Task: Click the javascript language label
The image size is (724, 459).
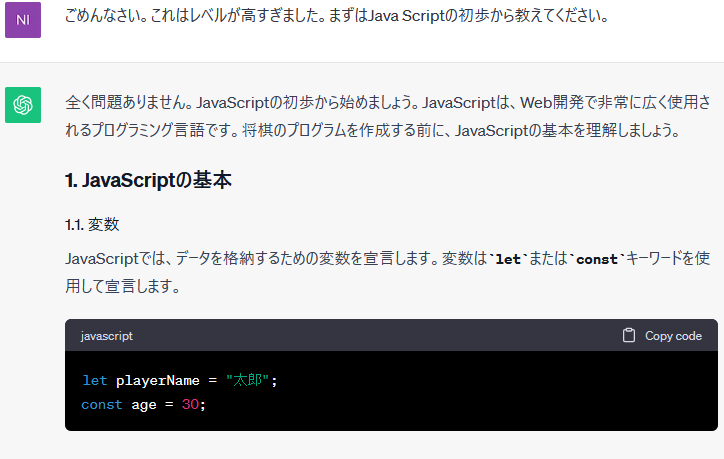Action: 107,336
